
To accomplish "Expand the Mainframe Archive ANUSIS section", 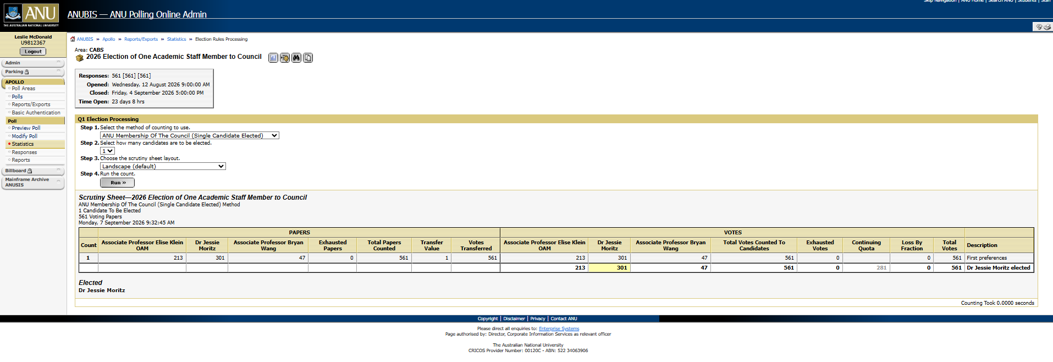I will click(x=33, y=182).
